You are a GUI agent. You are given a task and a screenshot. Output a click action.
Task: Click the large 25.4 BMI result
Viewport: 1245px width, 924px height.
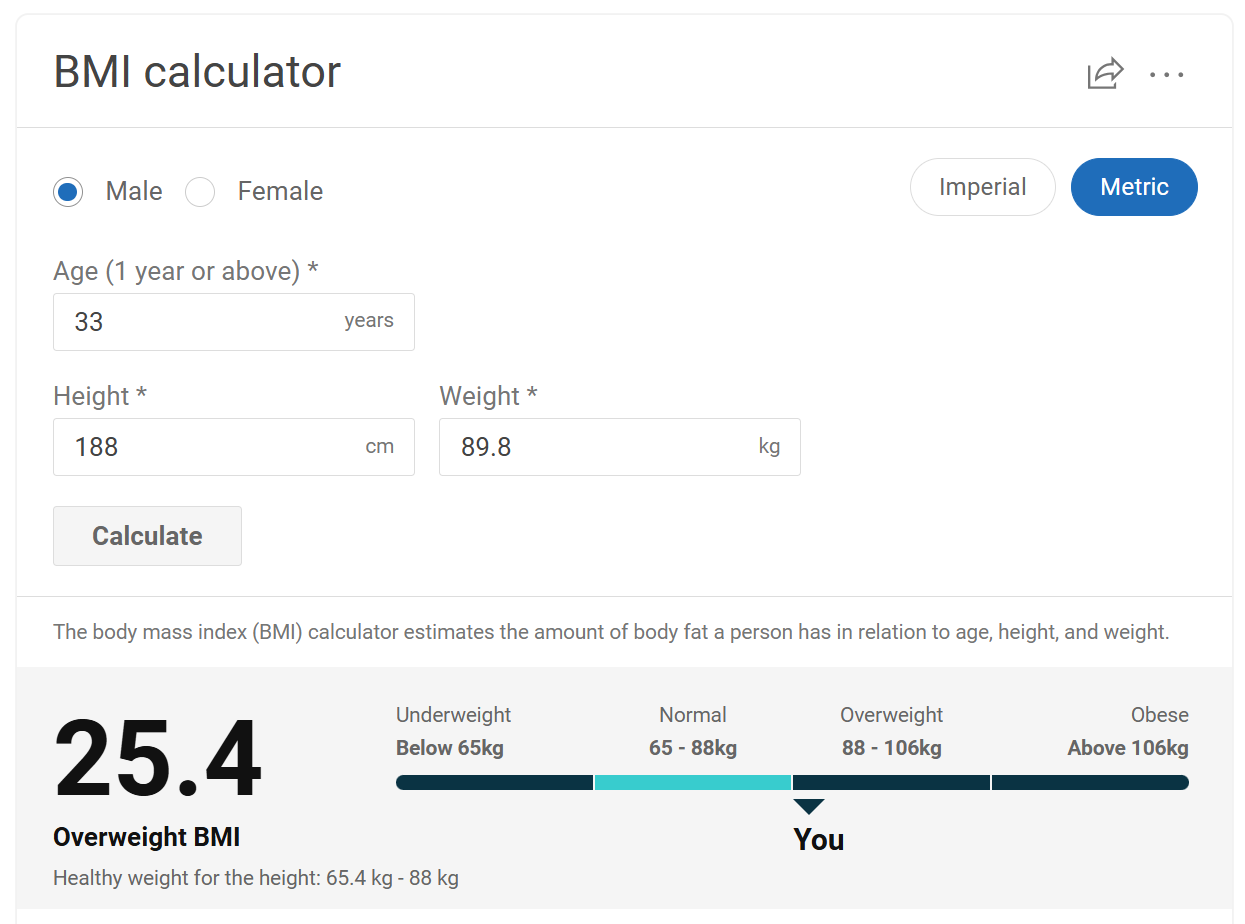(158, 761)
